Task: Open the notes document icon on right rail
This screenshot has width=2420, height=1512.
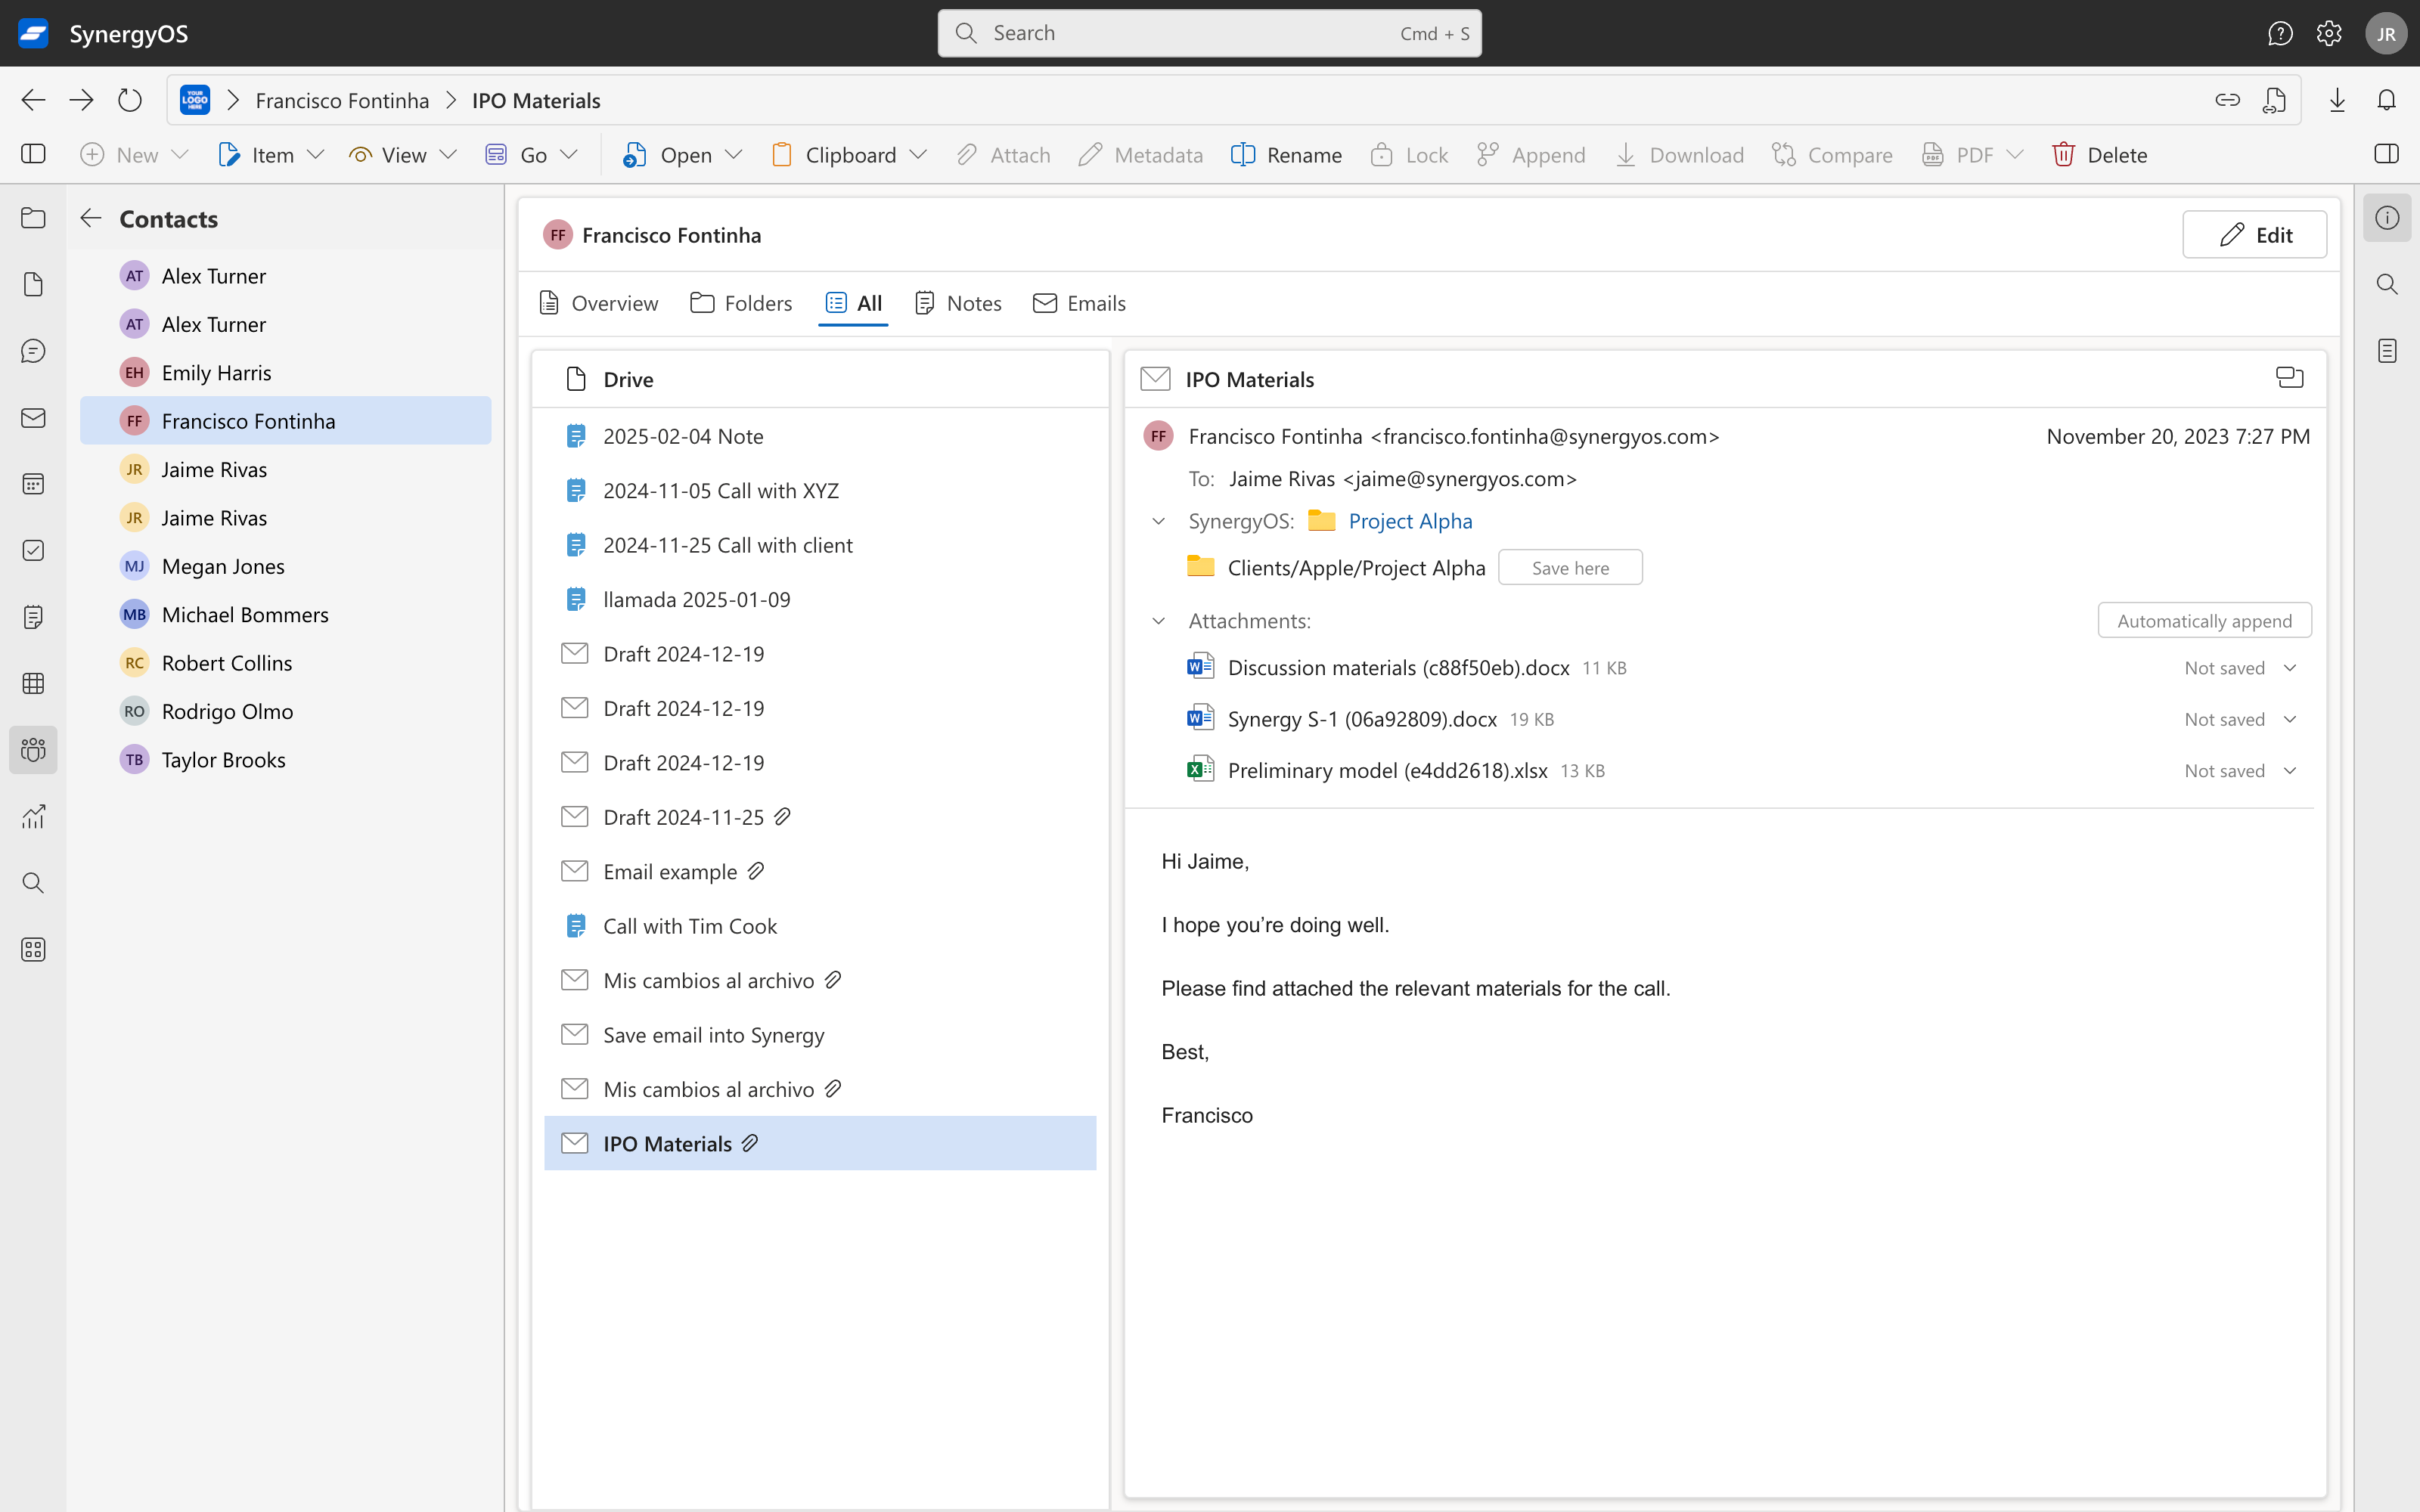Action: (2386, 351)
